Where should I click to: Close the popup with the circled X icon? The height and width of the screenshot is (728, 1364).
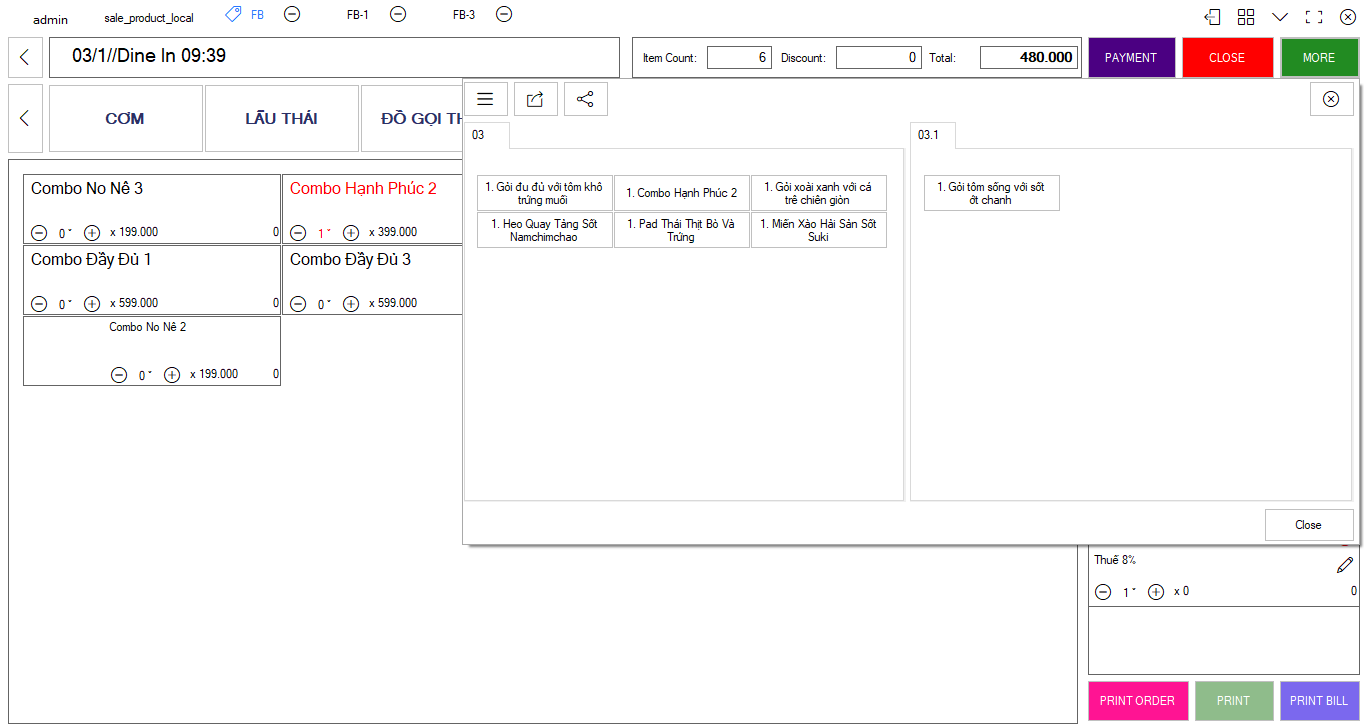click(1331, 99)
